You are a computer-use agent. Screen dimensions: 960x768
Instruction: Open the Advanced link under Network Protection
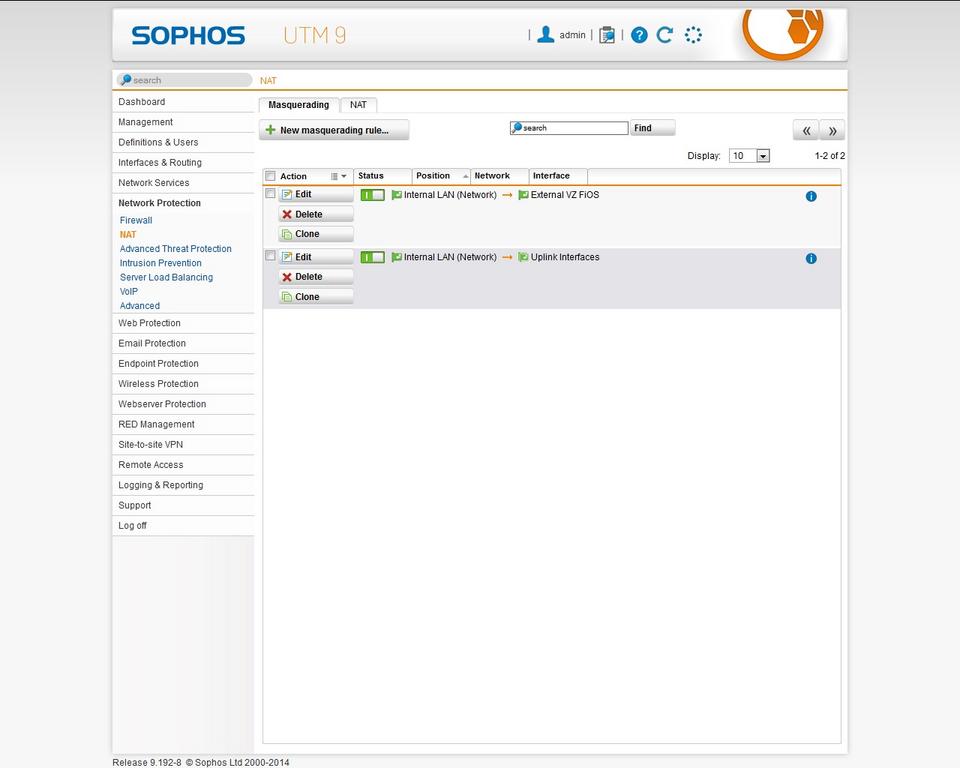click(140, 306)
